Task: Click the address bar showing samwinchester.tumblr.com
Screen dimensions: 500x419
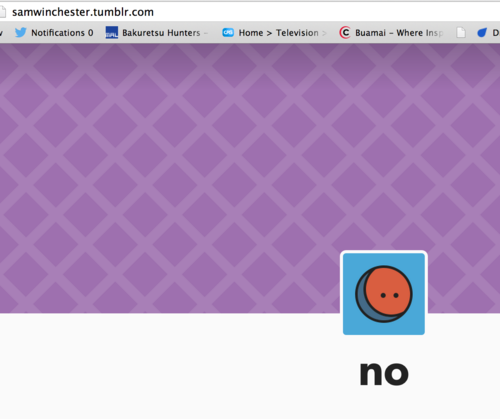Action: click(x=250, y=12)
